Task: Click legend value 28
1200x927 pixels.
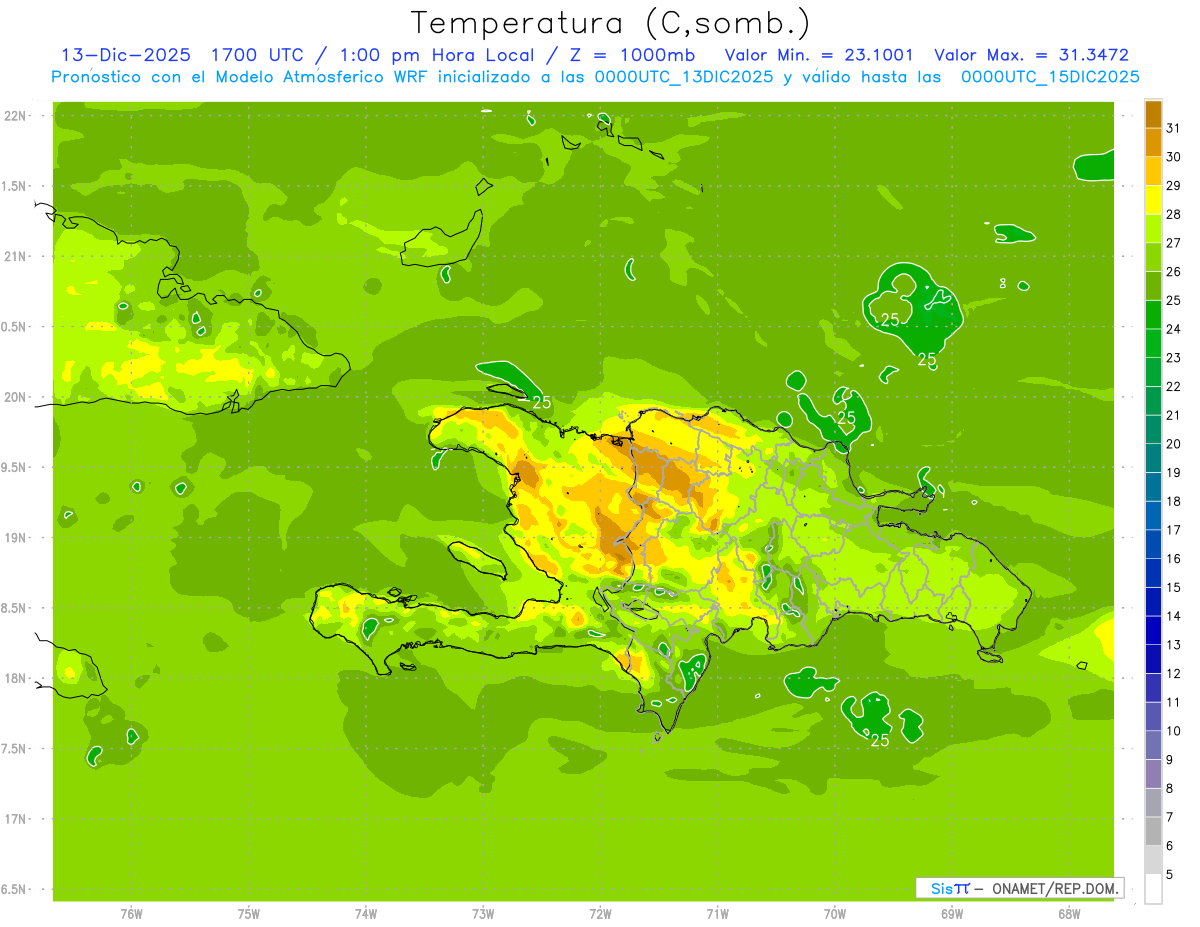Action: 1174,214
